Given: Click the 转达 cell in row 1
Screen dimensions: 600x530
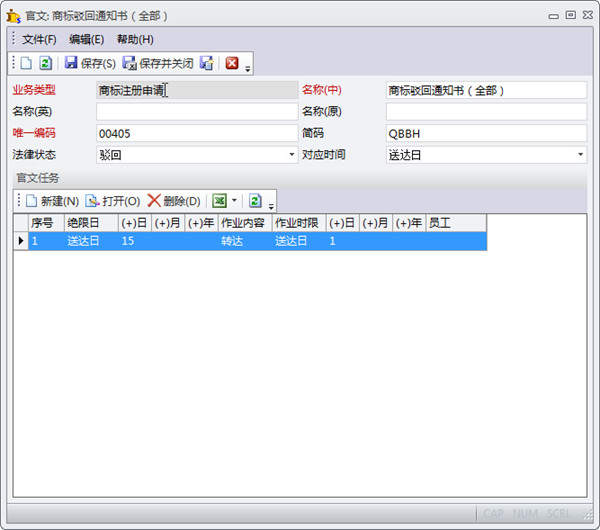Looking at the screenshot, I should click(245, 241).
